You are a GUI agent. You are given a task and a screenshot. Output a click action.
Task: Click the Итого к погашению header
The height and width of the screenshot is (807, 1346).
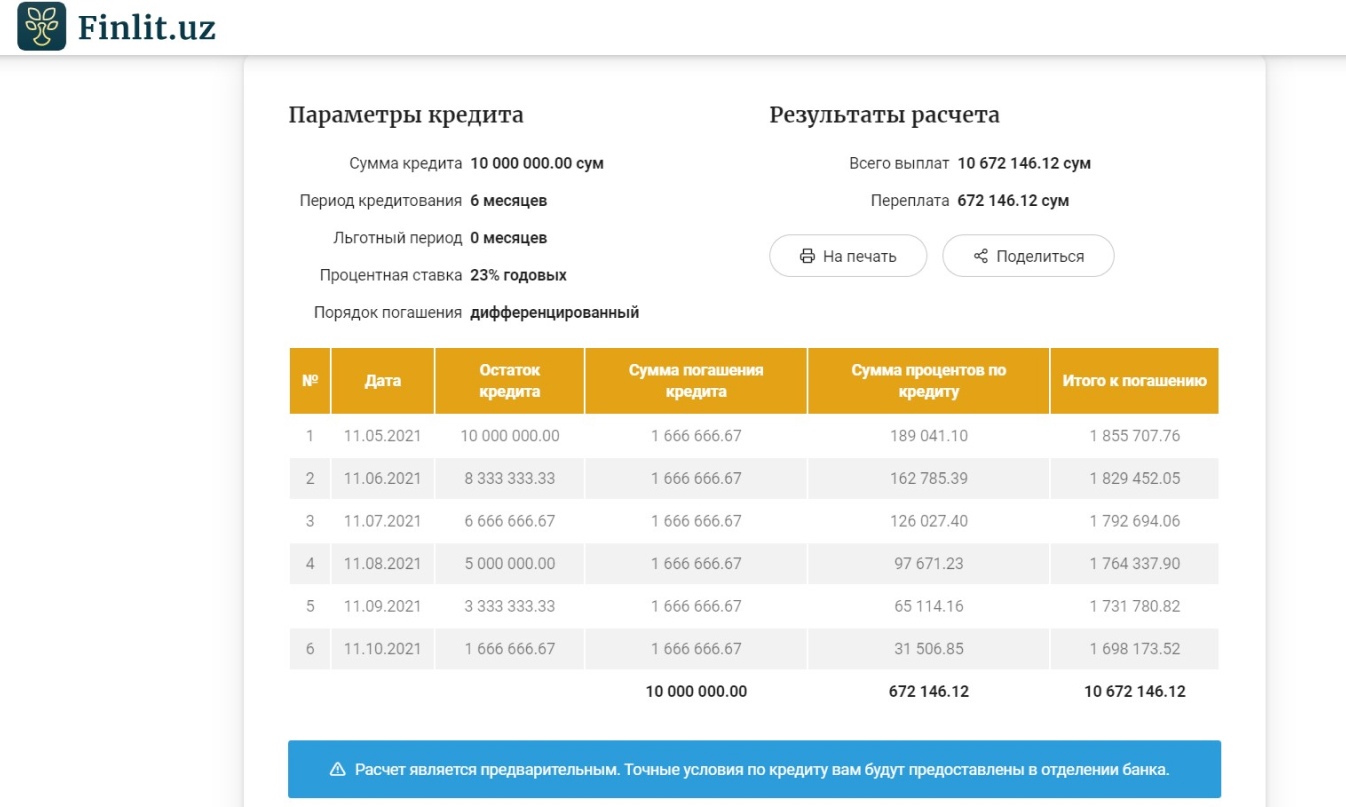pyautogui.click(x=1134, y=381)
